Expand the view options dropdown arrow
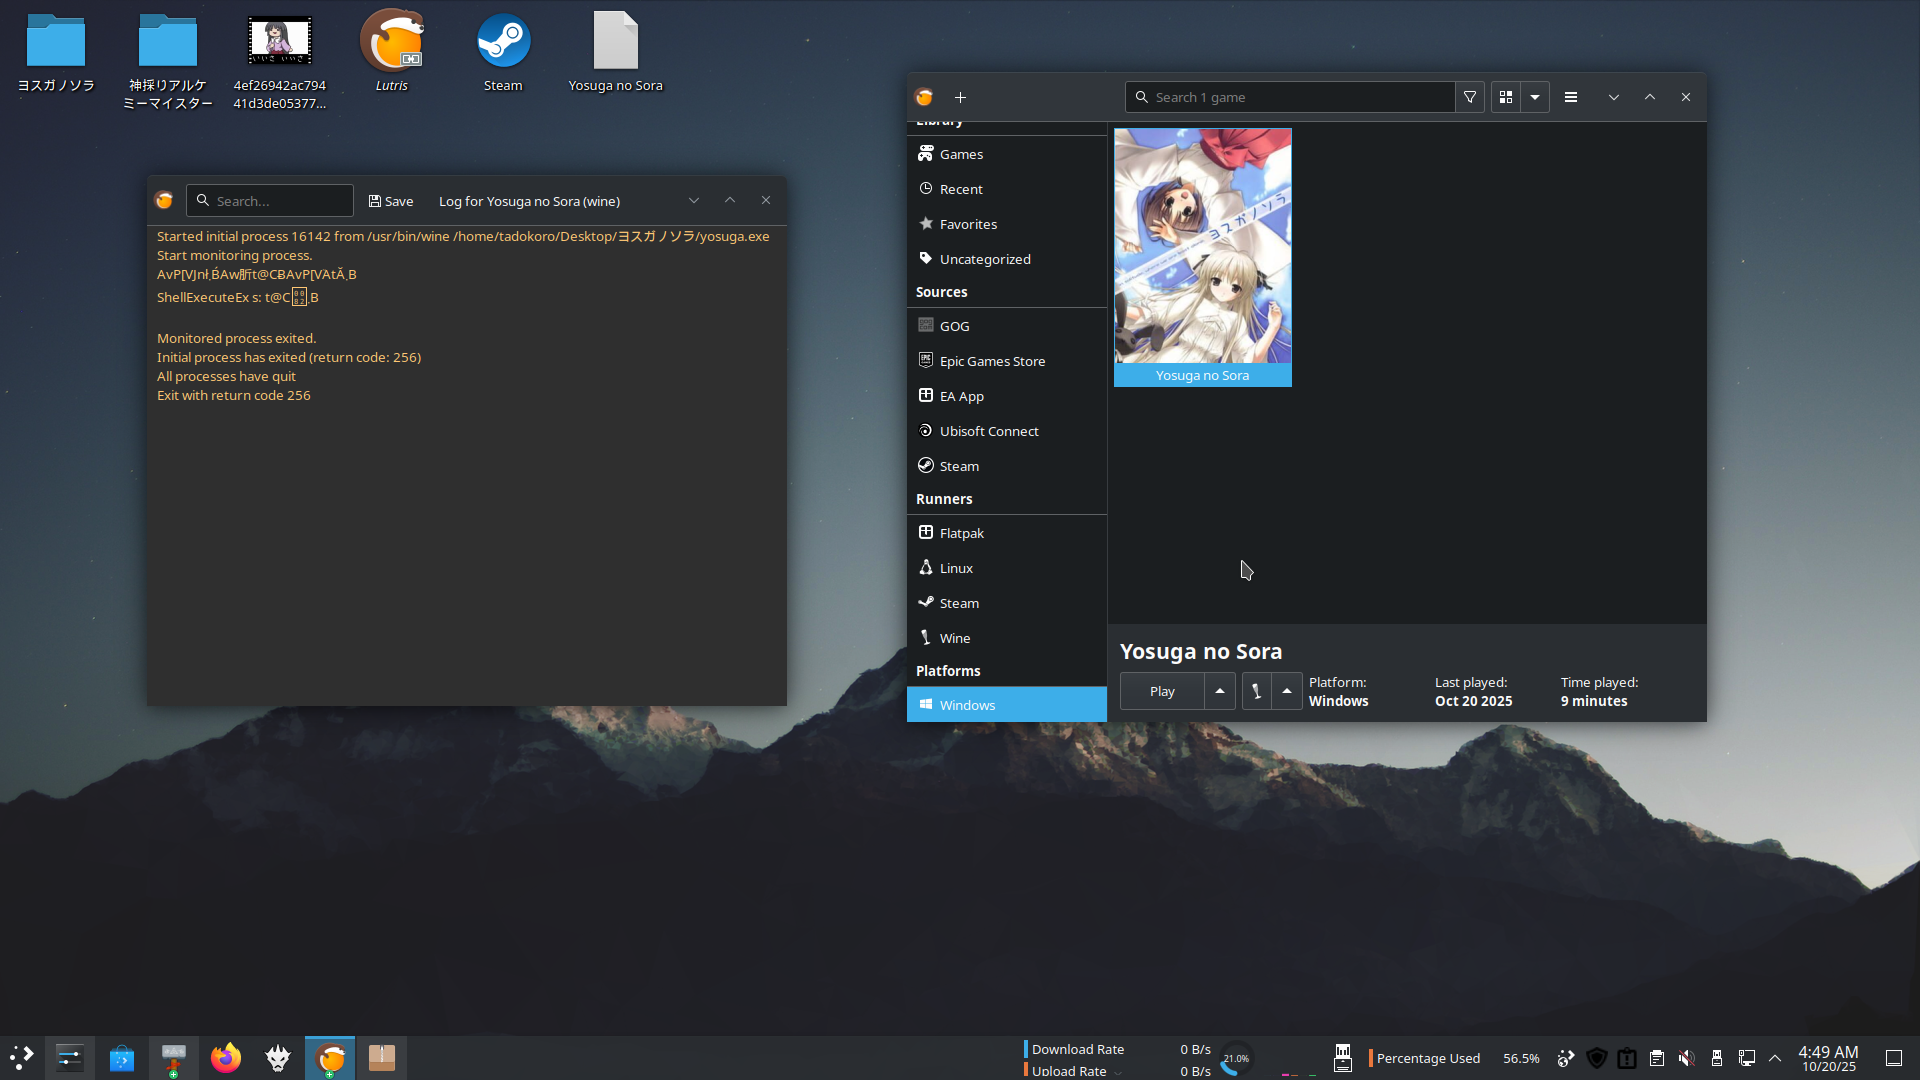1920x1080 pixels. [1535, 97]
